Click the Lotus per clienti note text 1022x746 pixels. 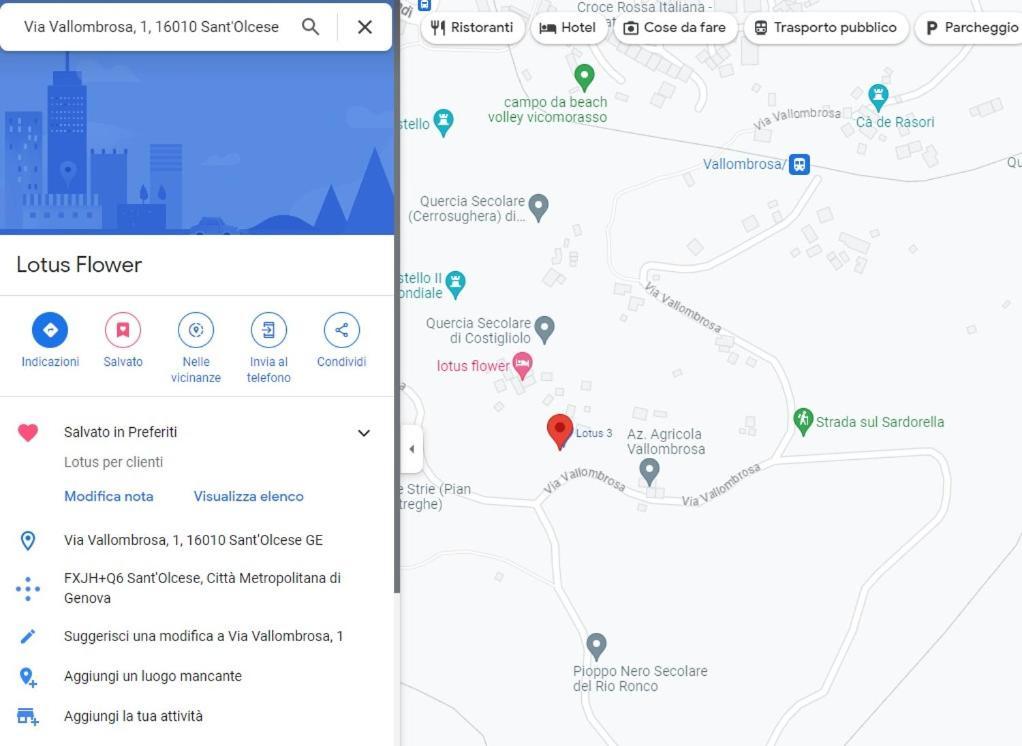pos(113,462)
